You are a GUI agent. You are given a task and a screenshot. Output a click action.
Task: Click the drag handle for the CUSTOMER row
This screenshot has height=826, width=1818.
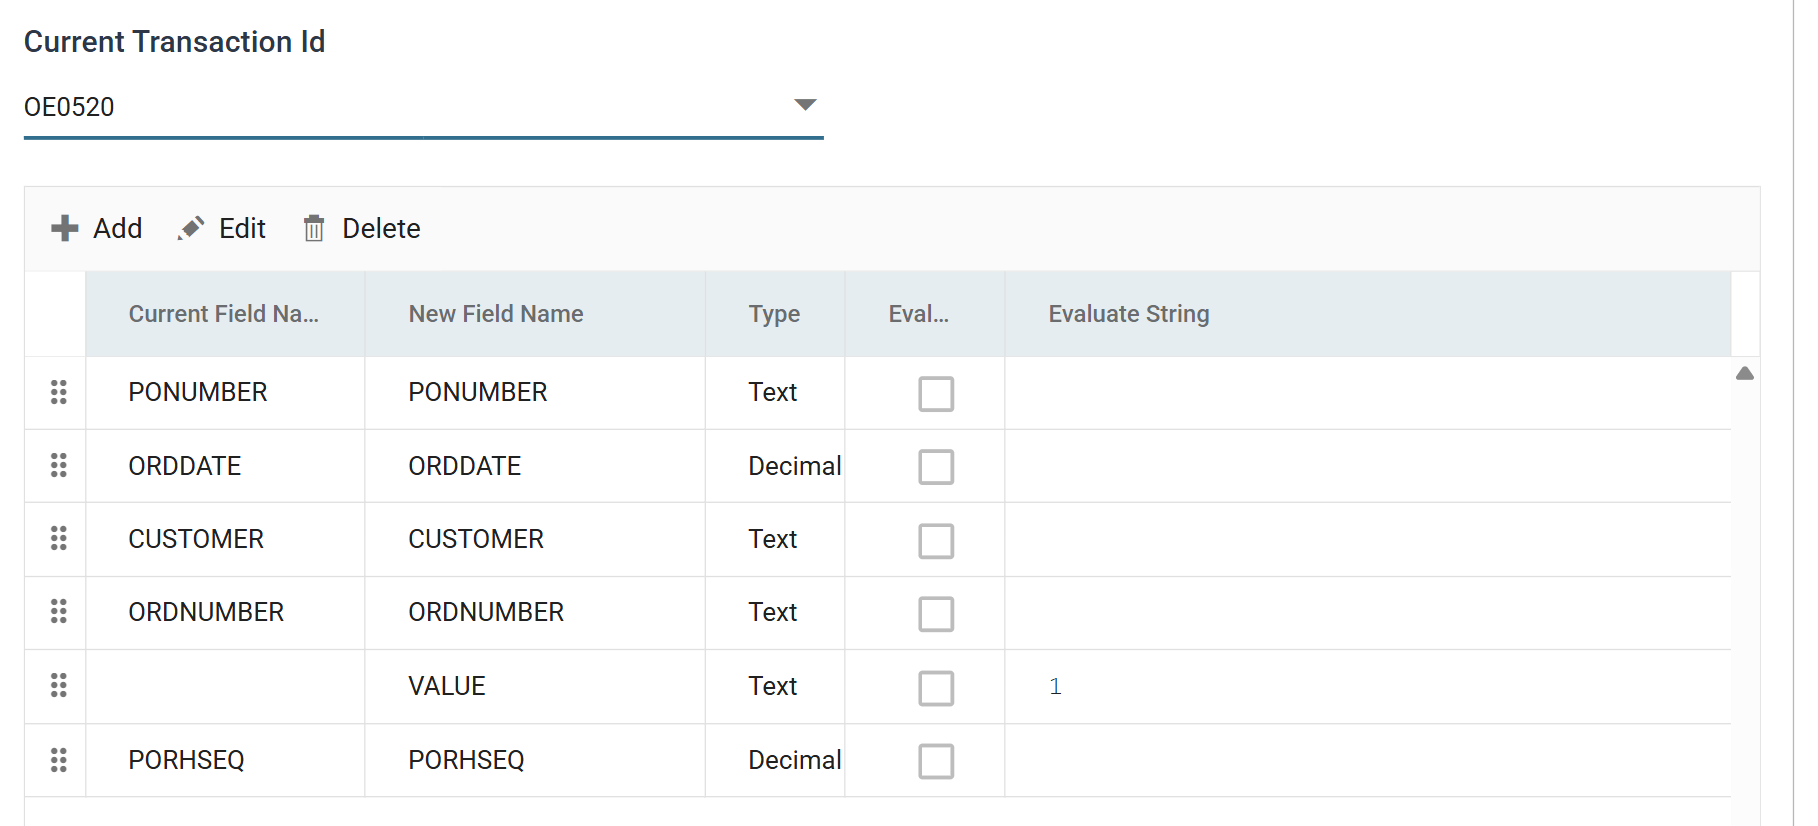(59, 538)
